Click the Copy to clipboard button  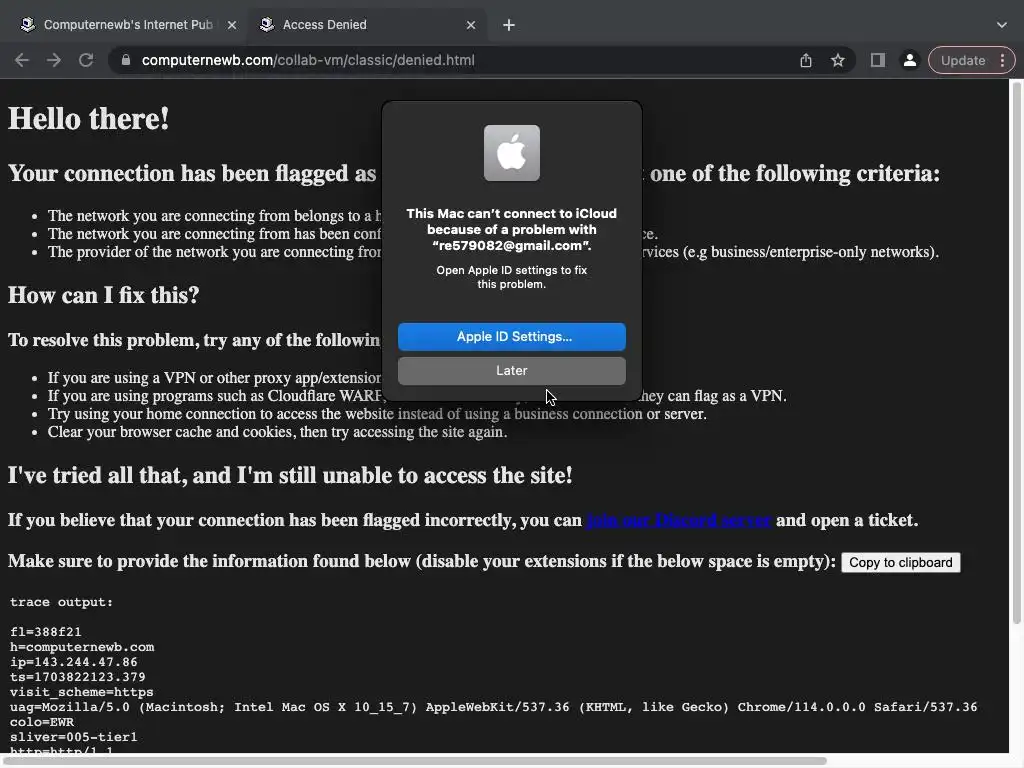pos(901,563)
